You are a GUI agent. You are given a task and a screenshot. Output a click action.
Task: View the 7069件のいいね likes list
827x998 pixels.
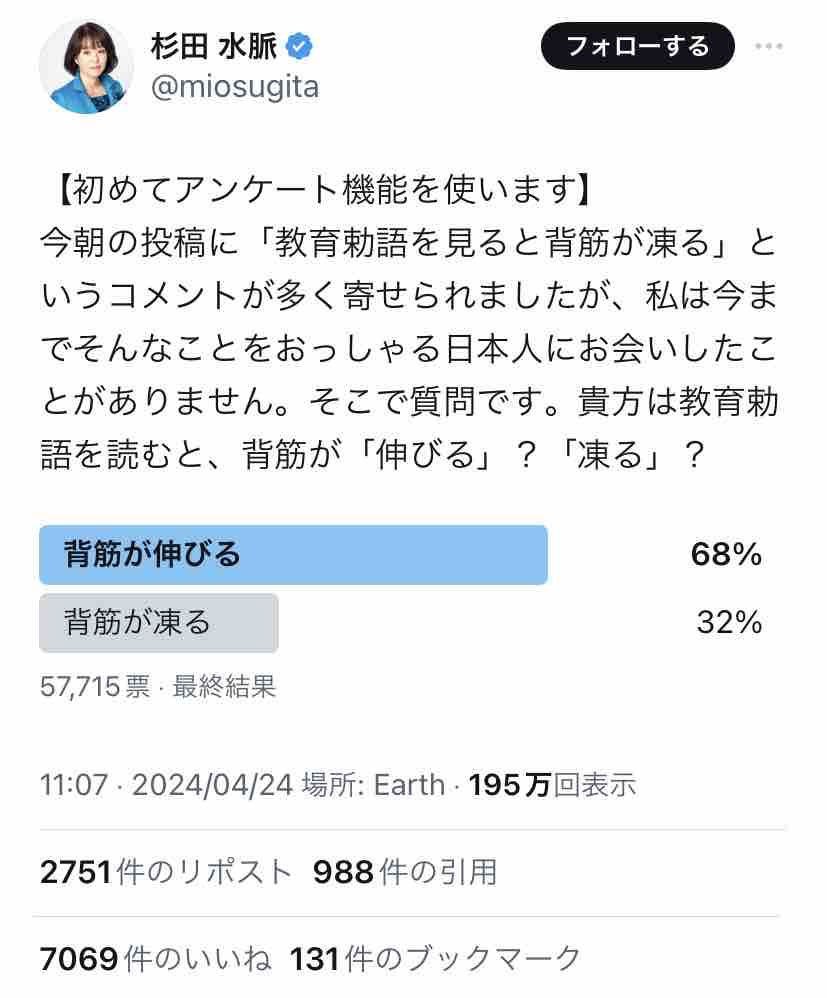point(155,959)
